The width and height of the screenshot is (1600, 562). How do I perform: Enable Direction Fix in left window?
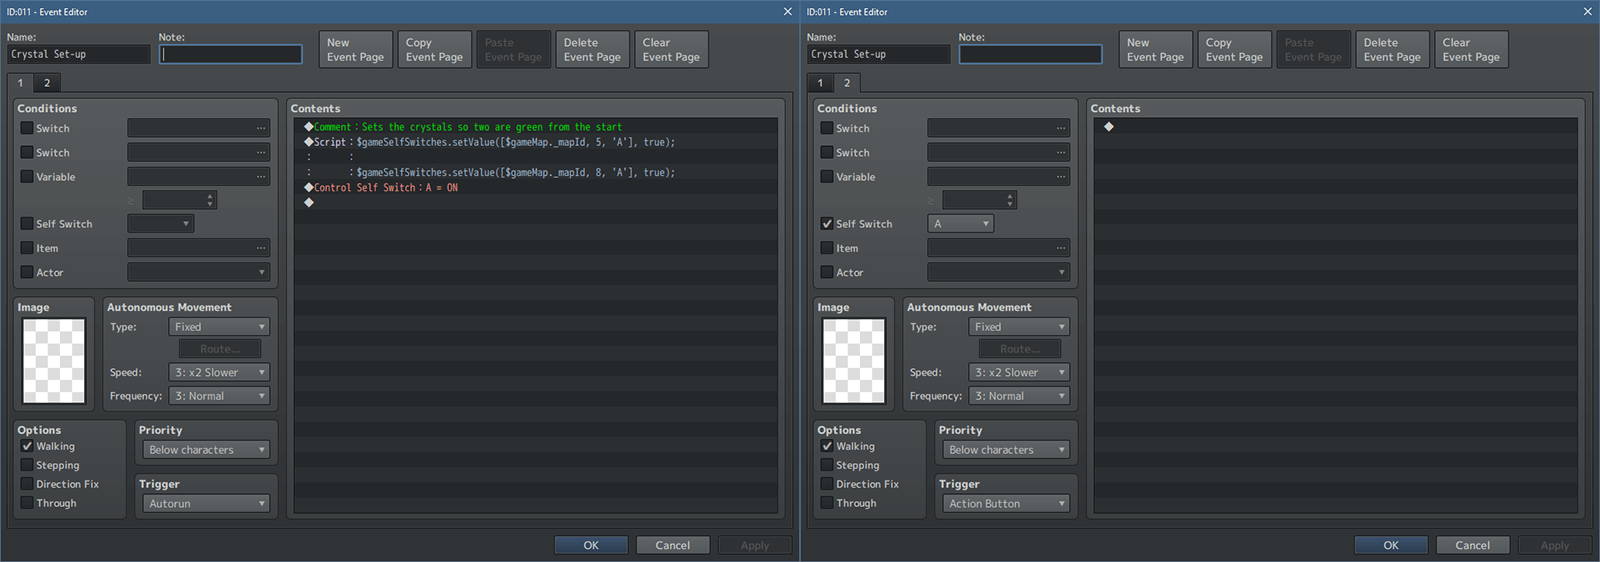pyautogui.click(x=27, y=484)
